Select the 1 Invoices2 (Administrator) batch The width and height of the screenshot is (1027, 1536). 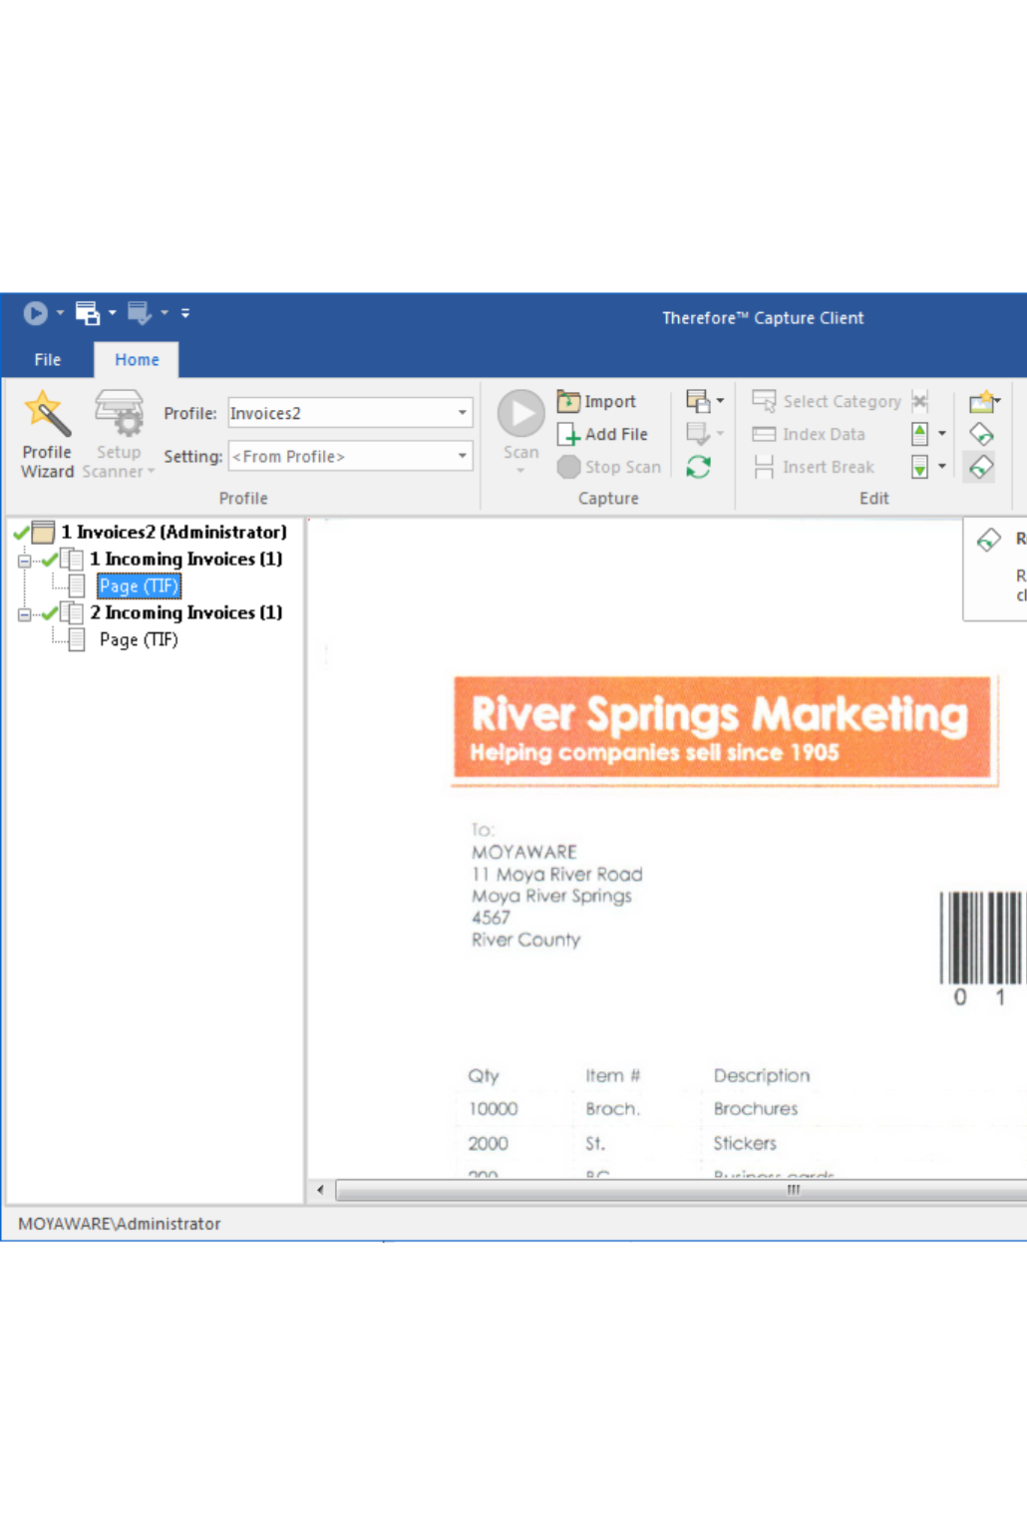click(x=173, y=532)
